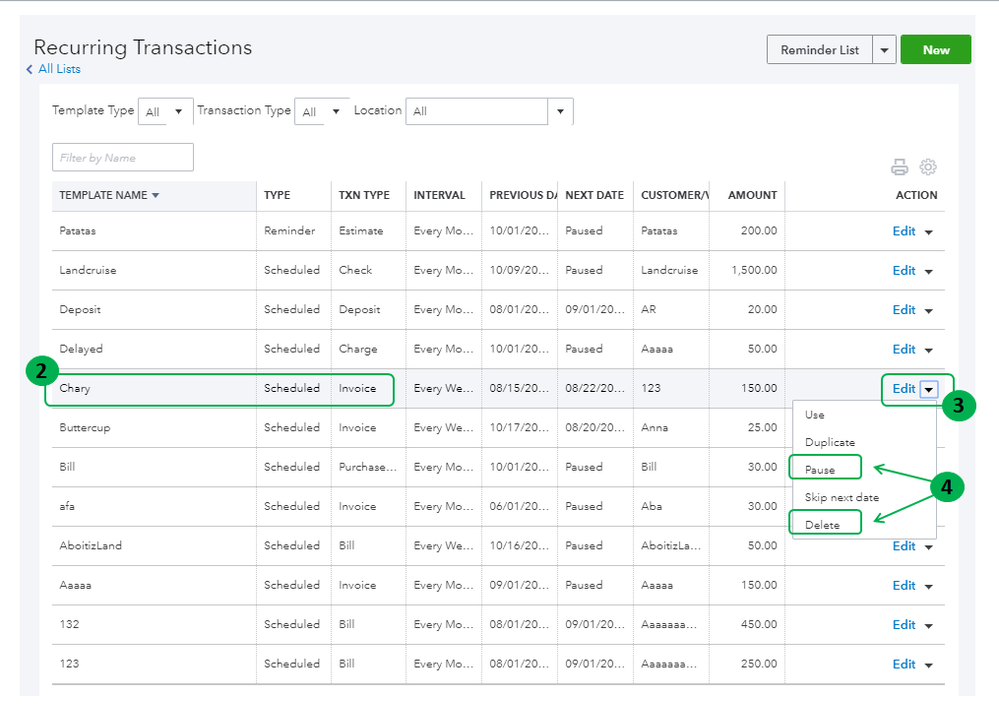Expand the Reminder List arrow dropdown
The width and height of the screenshot is (999, 707).
[x=883, y=50]
